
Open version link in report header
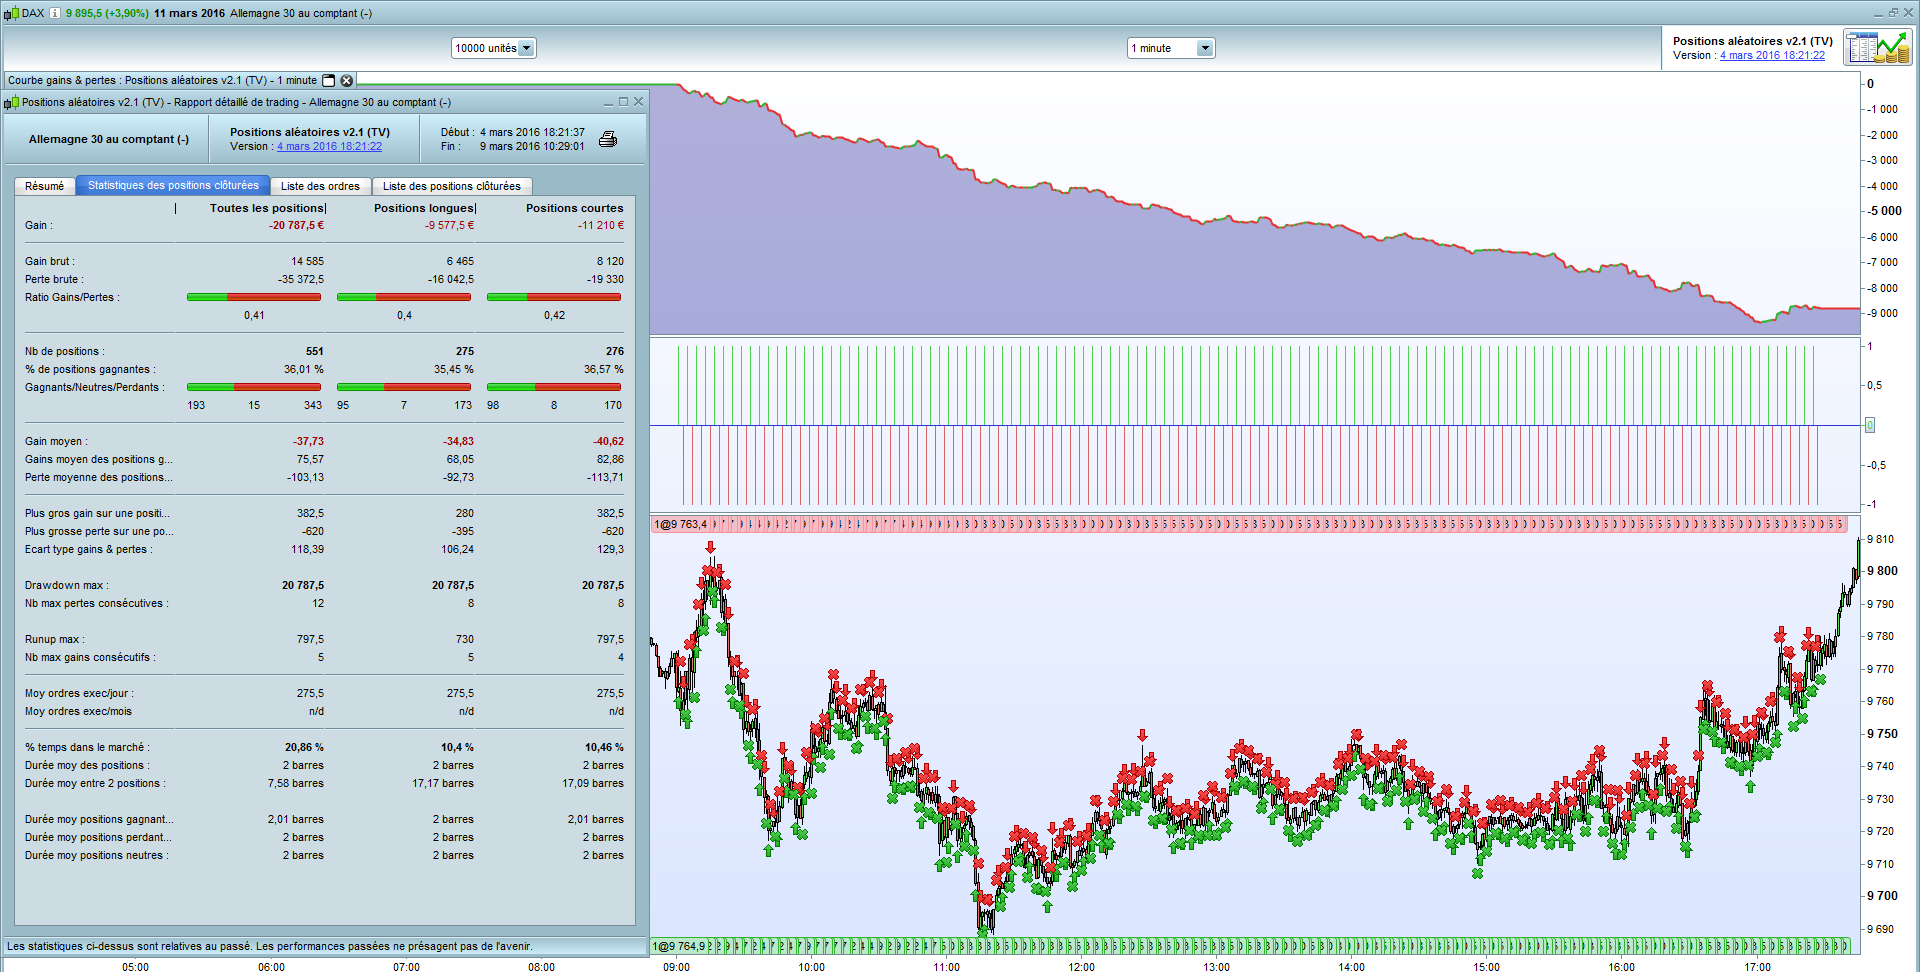point(329,146)
